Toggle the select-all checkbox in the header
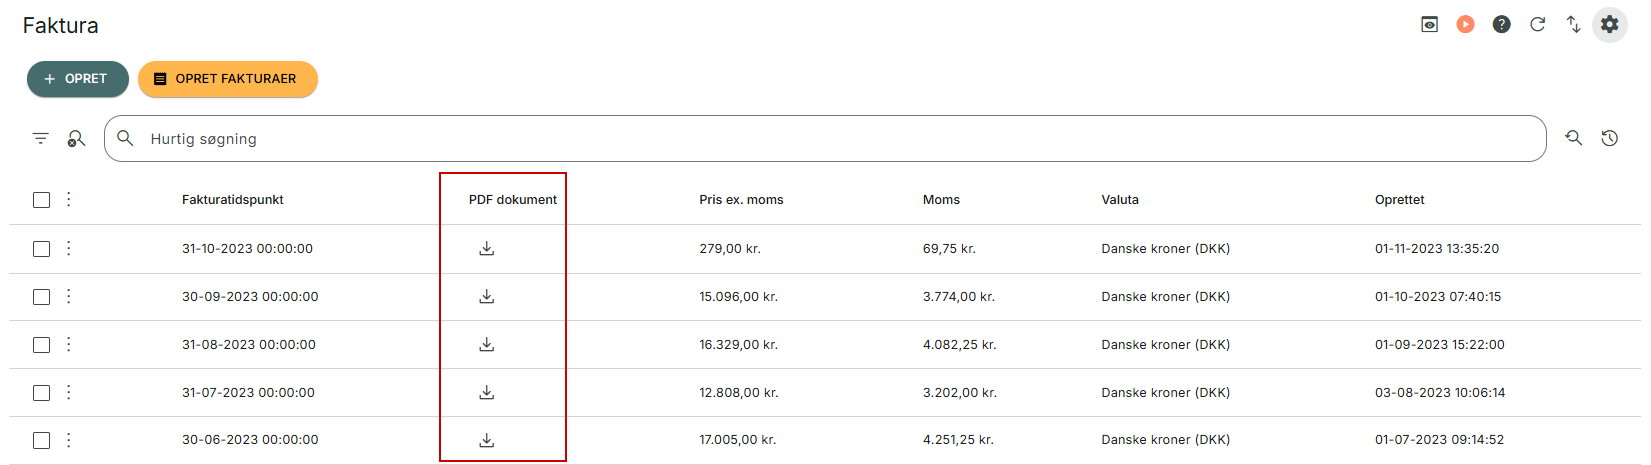Image resolution: width=1651 pixels, height=465 pixels. point(41,200)
